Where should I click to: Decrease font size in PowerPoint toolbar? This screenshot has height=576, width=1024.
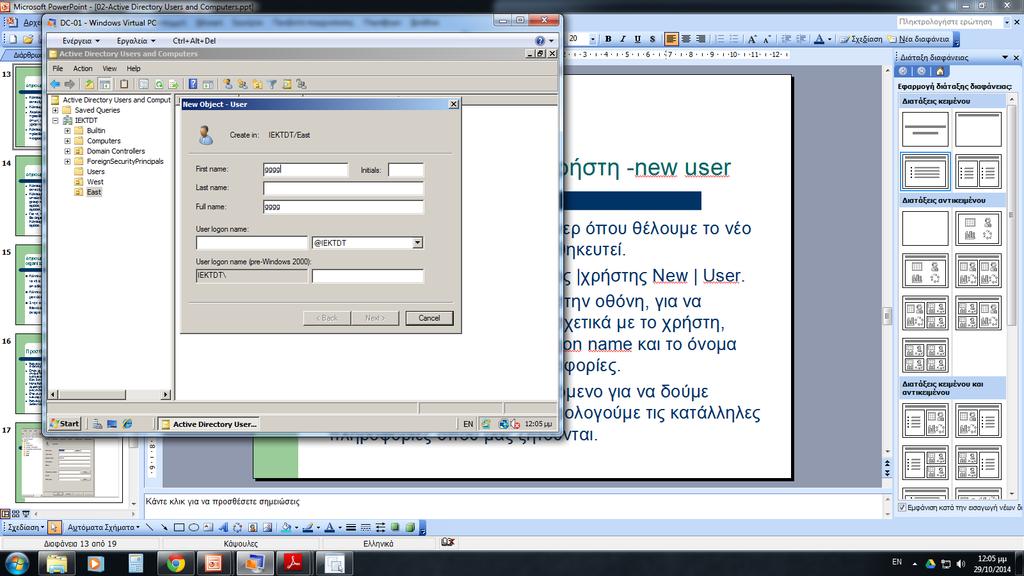coord(767,39)
